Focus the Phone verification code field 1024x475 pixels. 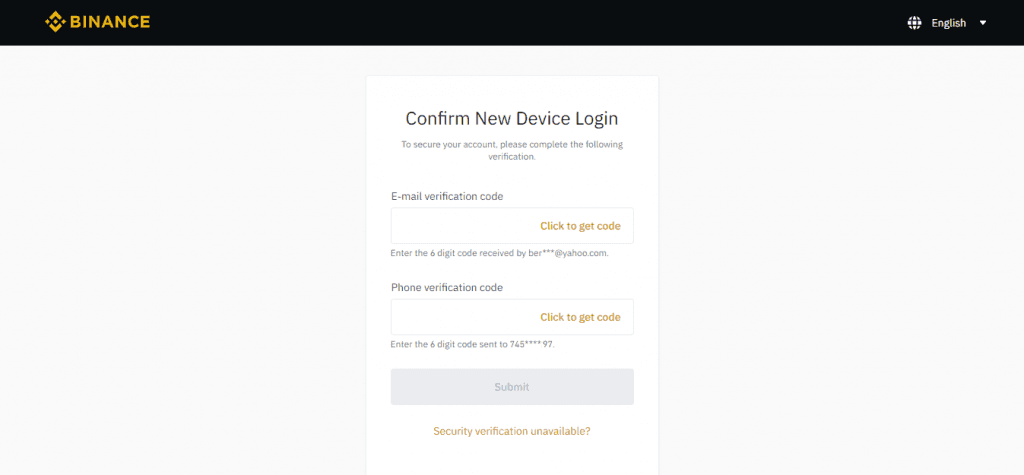click(x=460, y=317)
